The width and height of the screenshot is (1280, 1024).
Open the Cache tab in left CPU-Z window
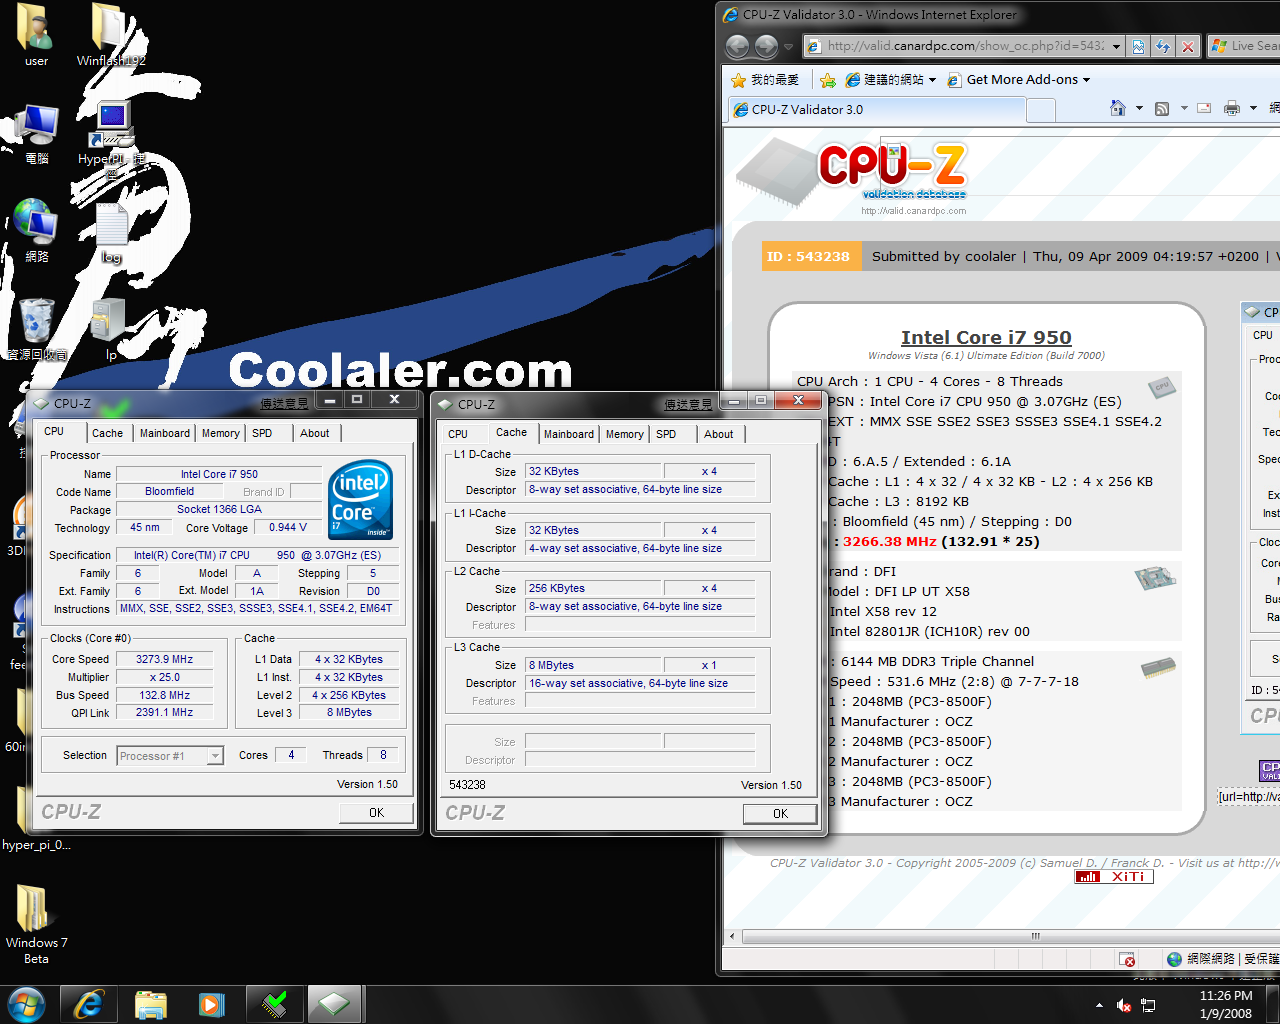tap(108, 433)
